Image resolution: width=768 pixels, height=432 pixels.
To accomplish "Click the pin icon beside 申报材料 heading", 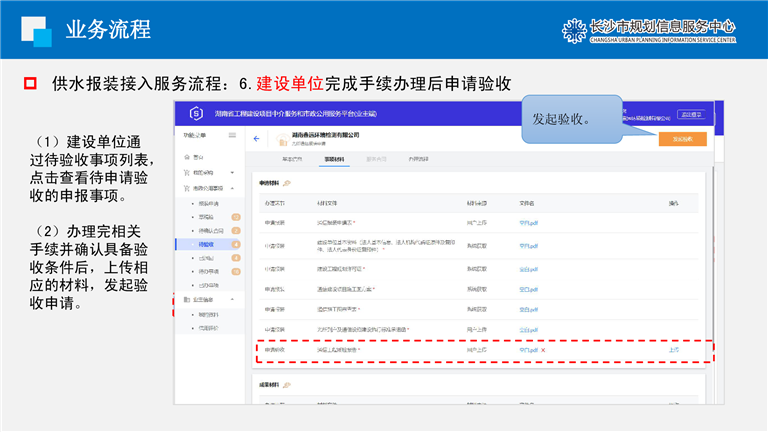I will [x=288, y=183].
